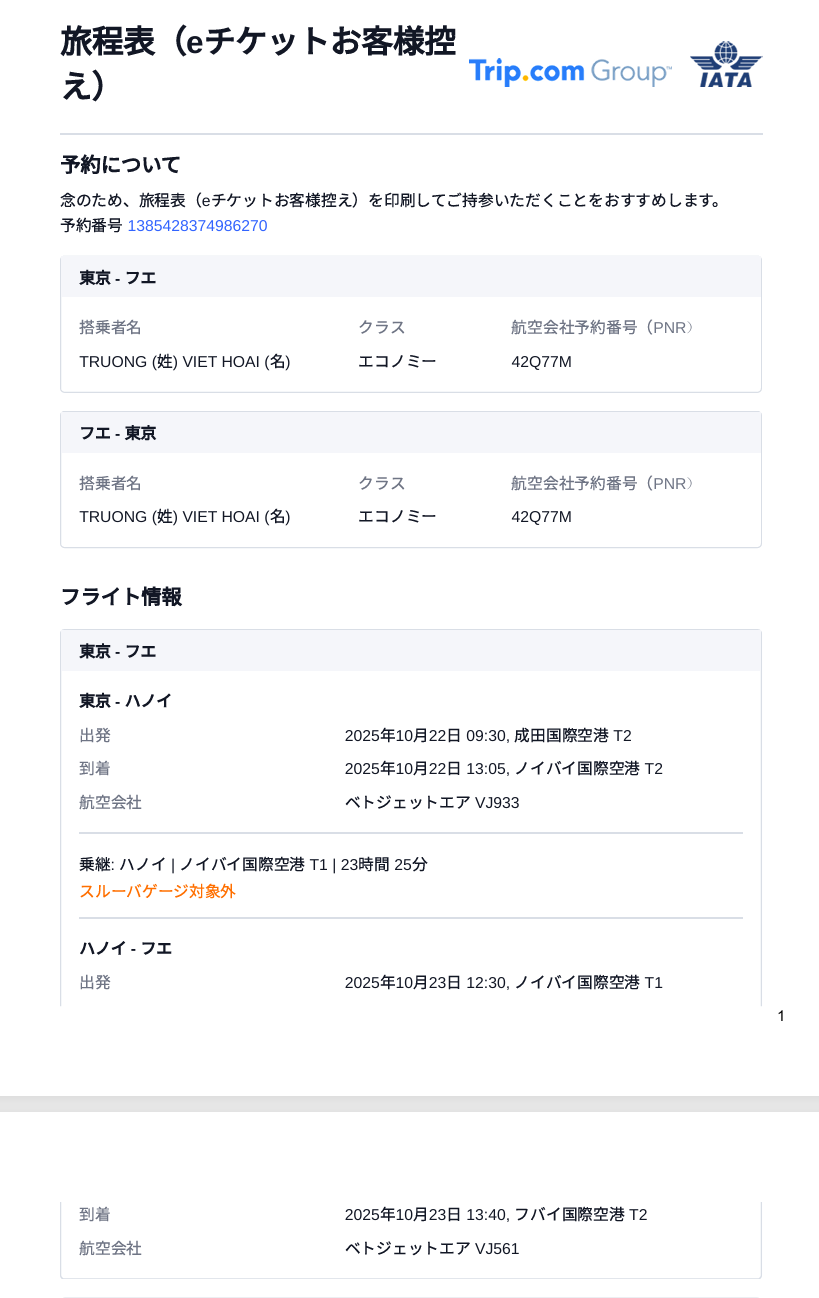This screenshot has height=1298, width=819.
Task: Click the Trip.com Group logo
Action: [x=570, y=72]
